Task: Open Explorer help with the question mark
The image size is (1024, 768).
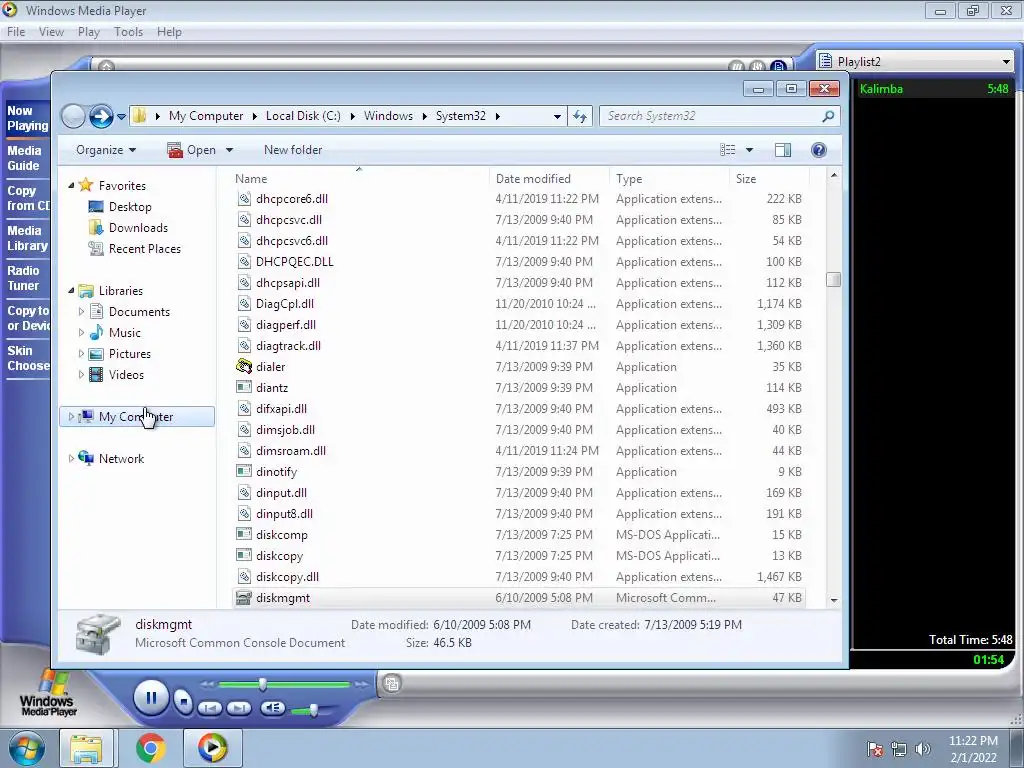Action: click(x=818, y=150)
